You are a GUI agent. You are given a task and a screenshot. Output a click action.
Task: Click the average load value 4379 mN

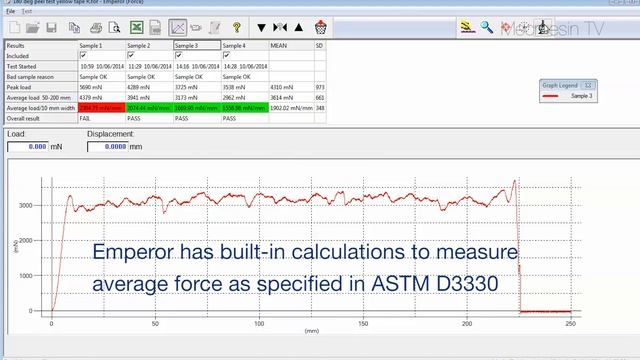point(91,98)
